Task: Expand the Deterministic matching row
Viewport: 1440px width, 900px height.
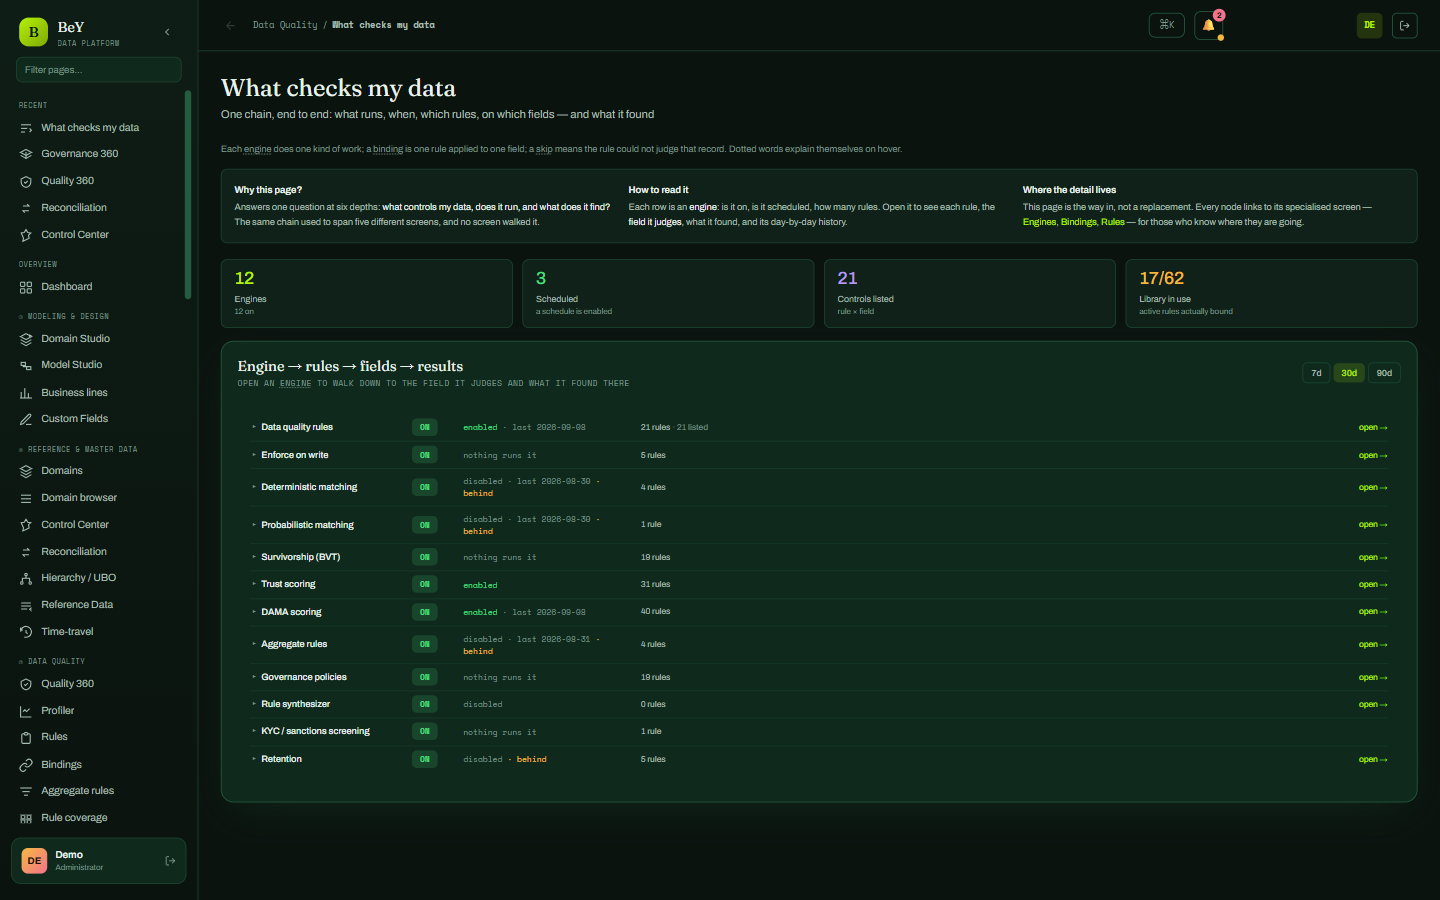Action: click(254, 487)
